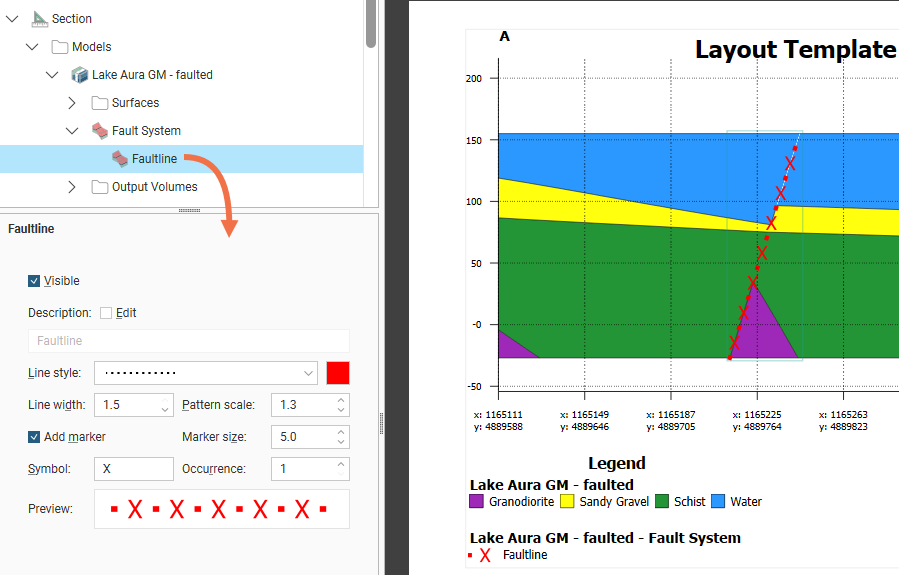Click the Symbol input field
The height and width of the screenshot is (575, 899).
pyautogui.click(x=134, y=469)
